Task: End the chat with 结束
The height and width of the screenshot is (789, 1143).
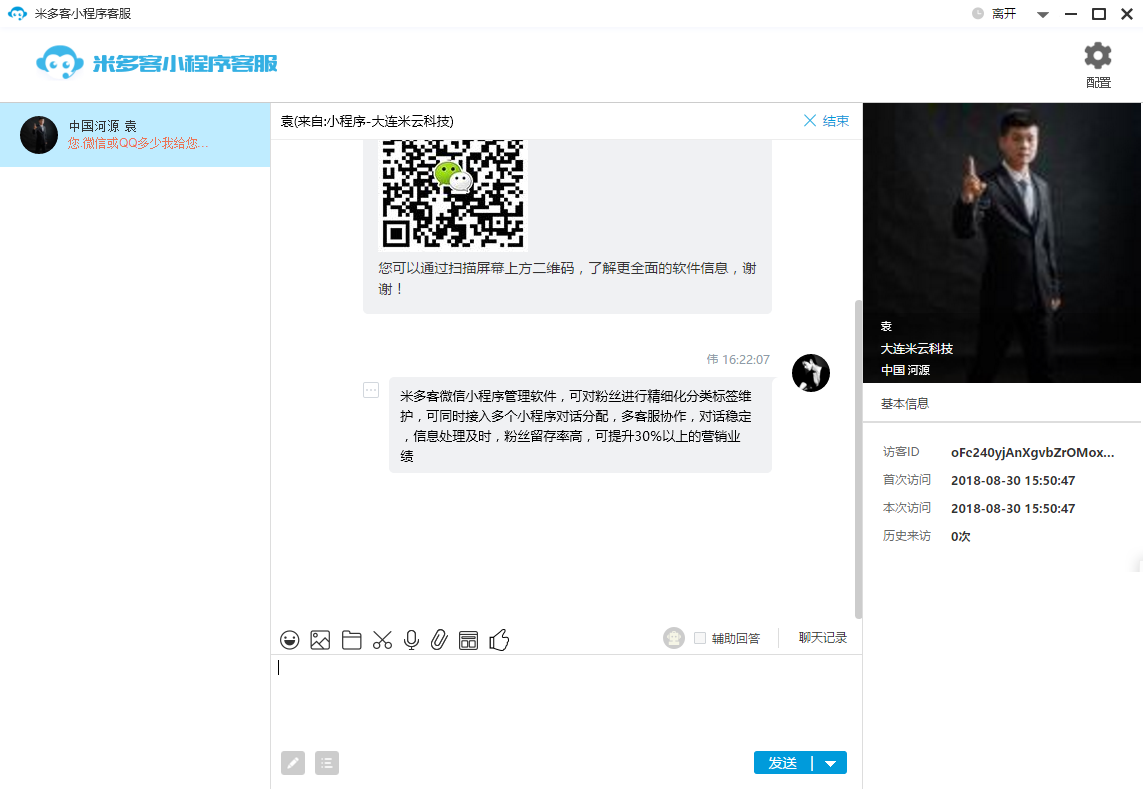Action: point(826,121)
